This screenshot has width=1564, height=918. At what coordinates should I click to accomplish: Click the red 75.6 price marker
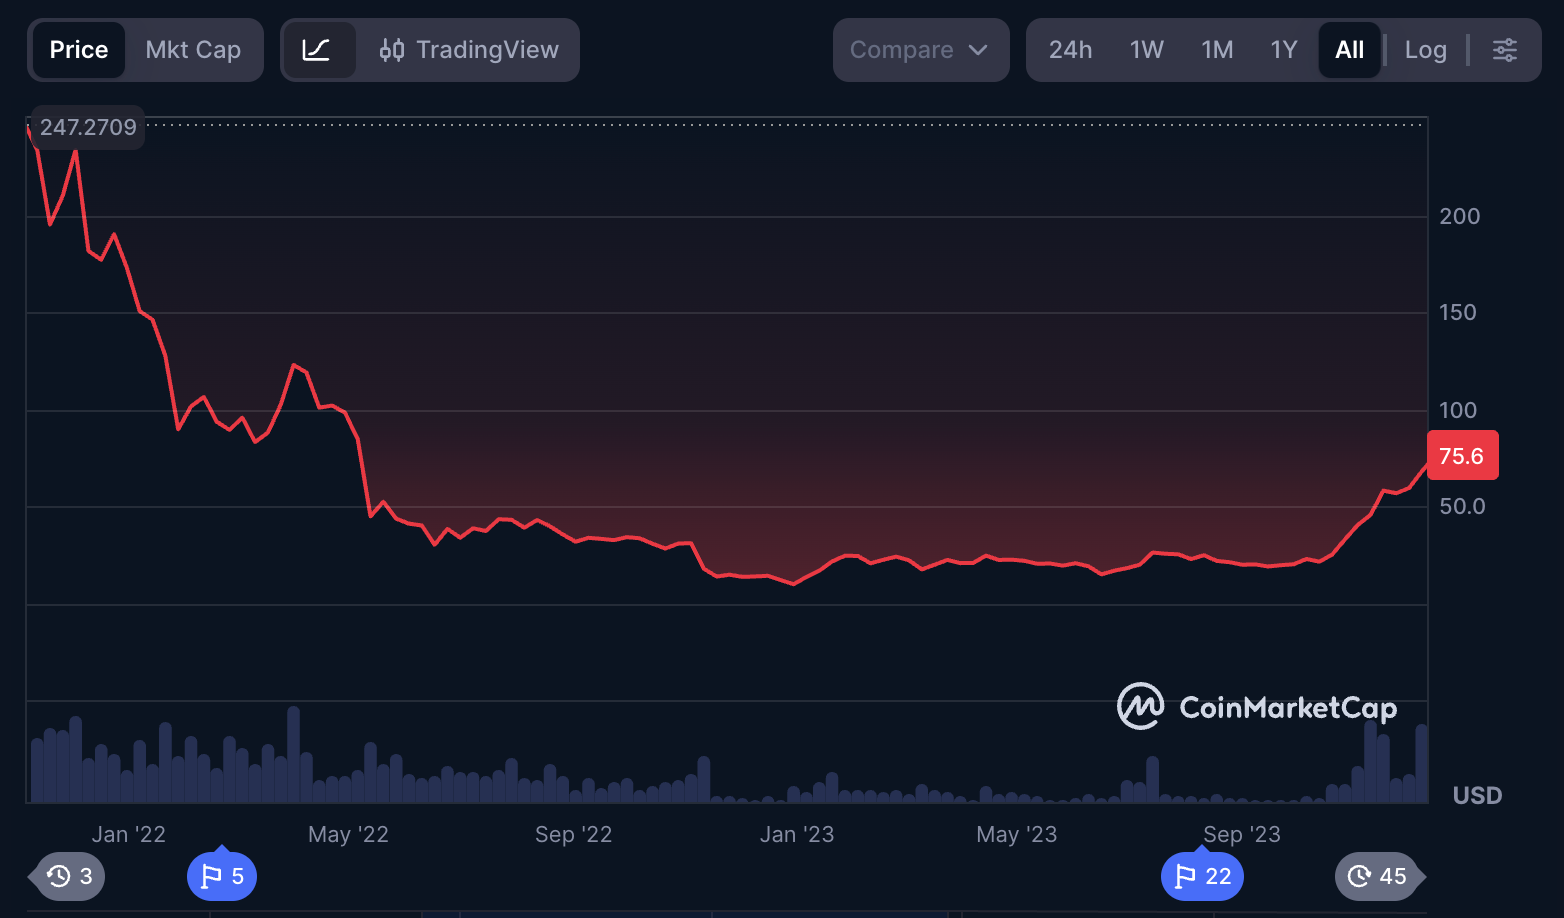pos(1463,455)
